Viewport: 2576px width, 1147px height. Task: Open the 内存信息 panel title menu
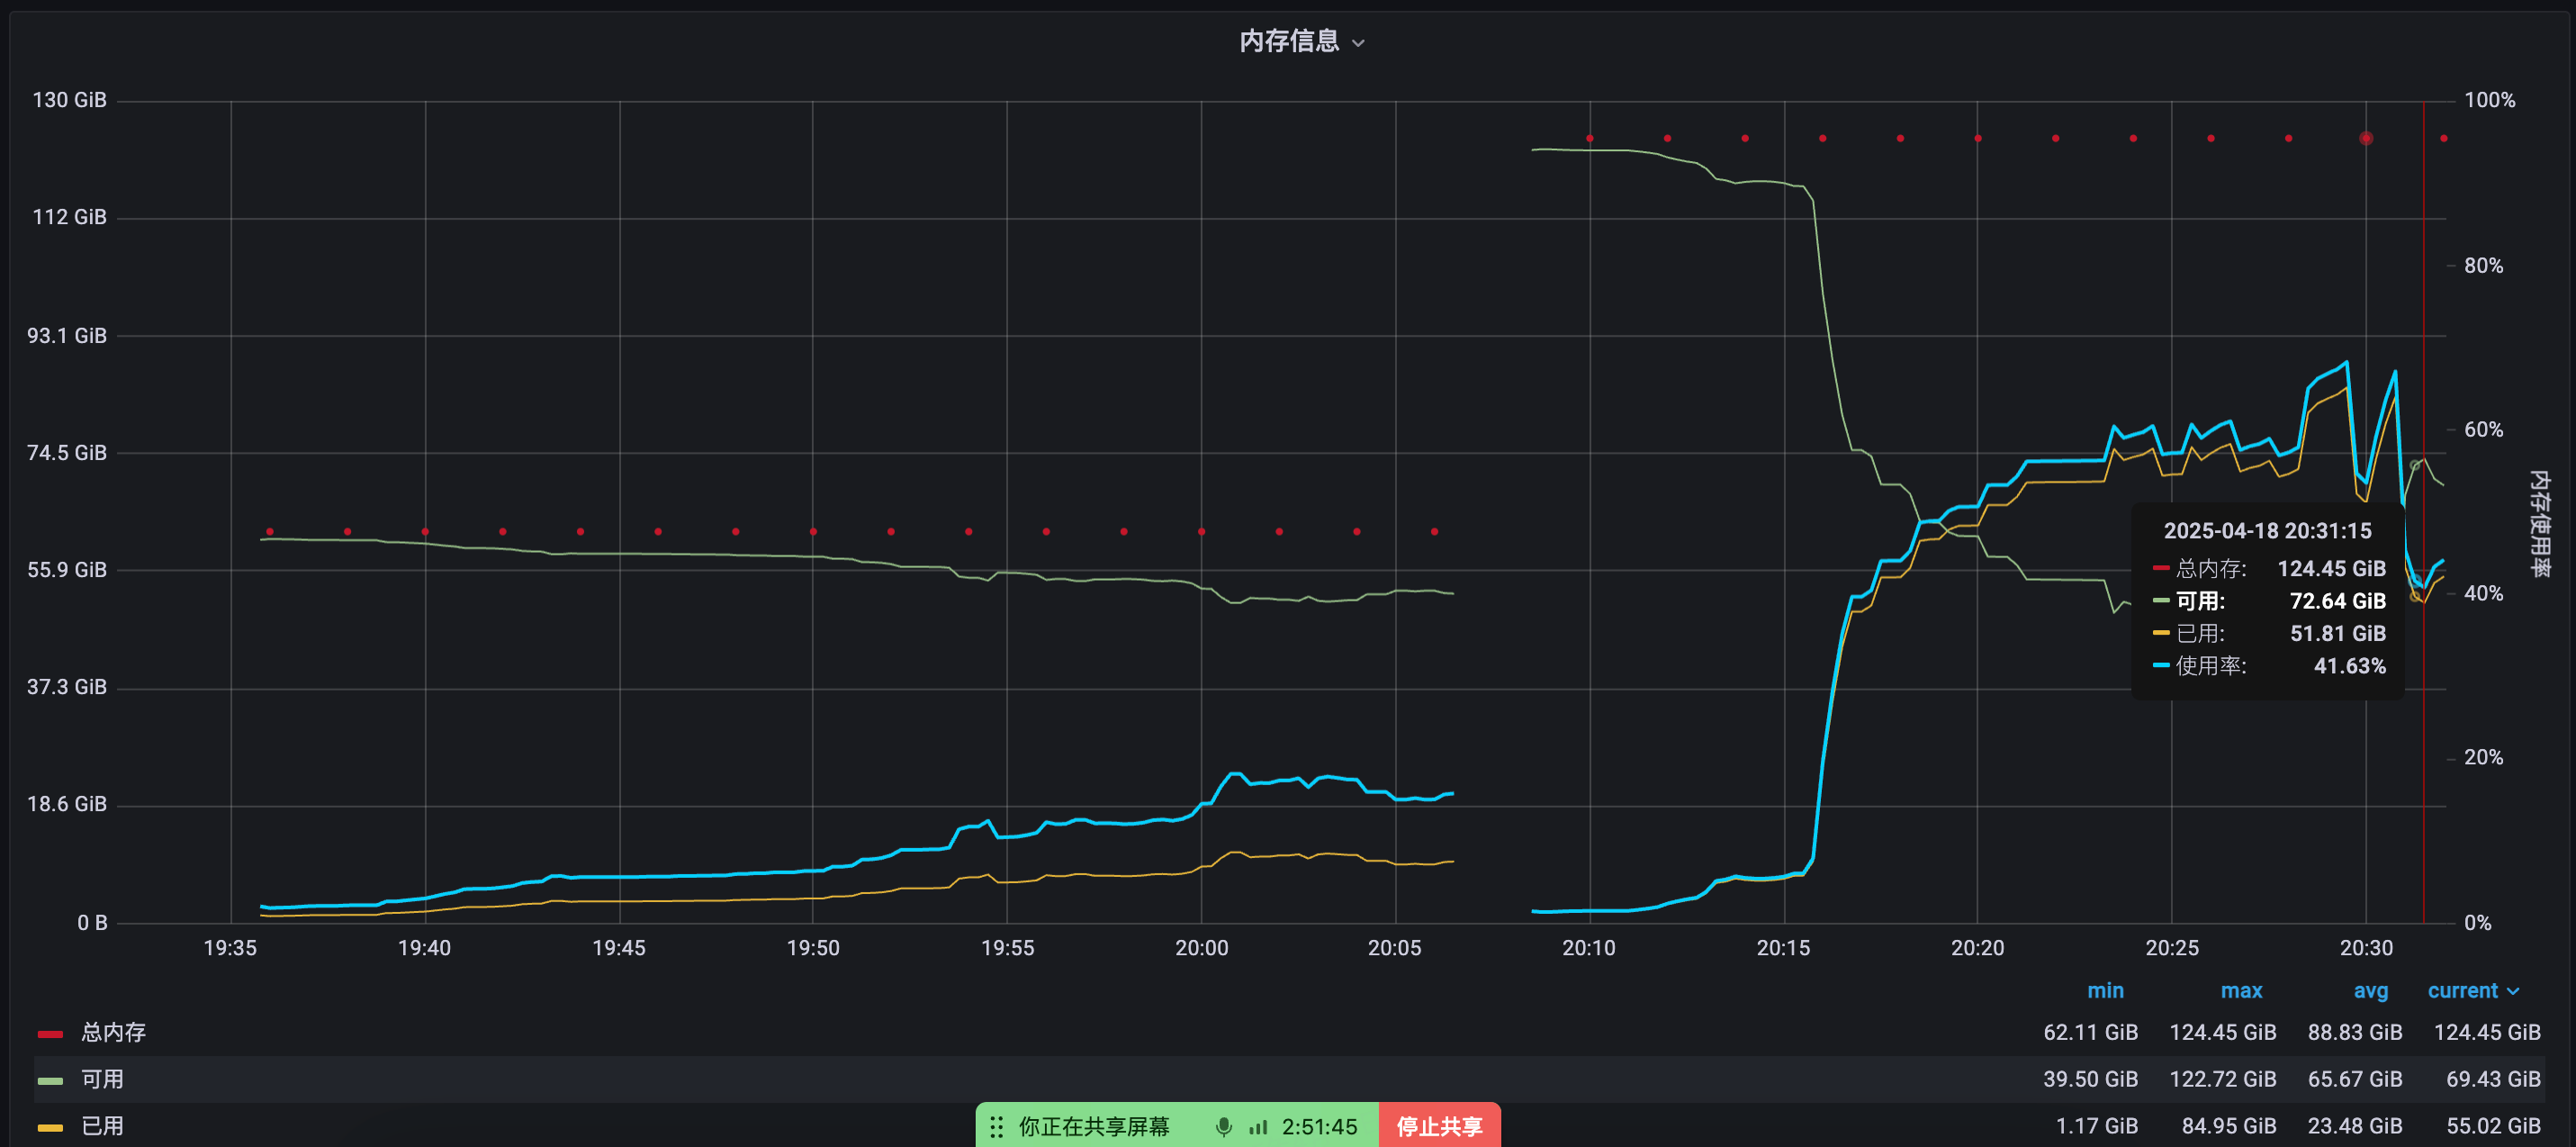point(1289,41)
